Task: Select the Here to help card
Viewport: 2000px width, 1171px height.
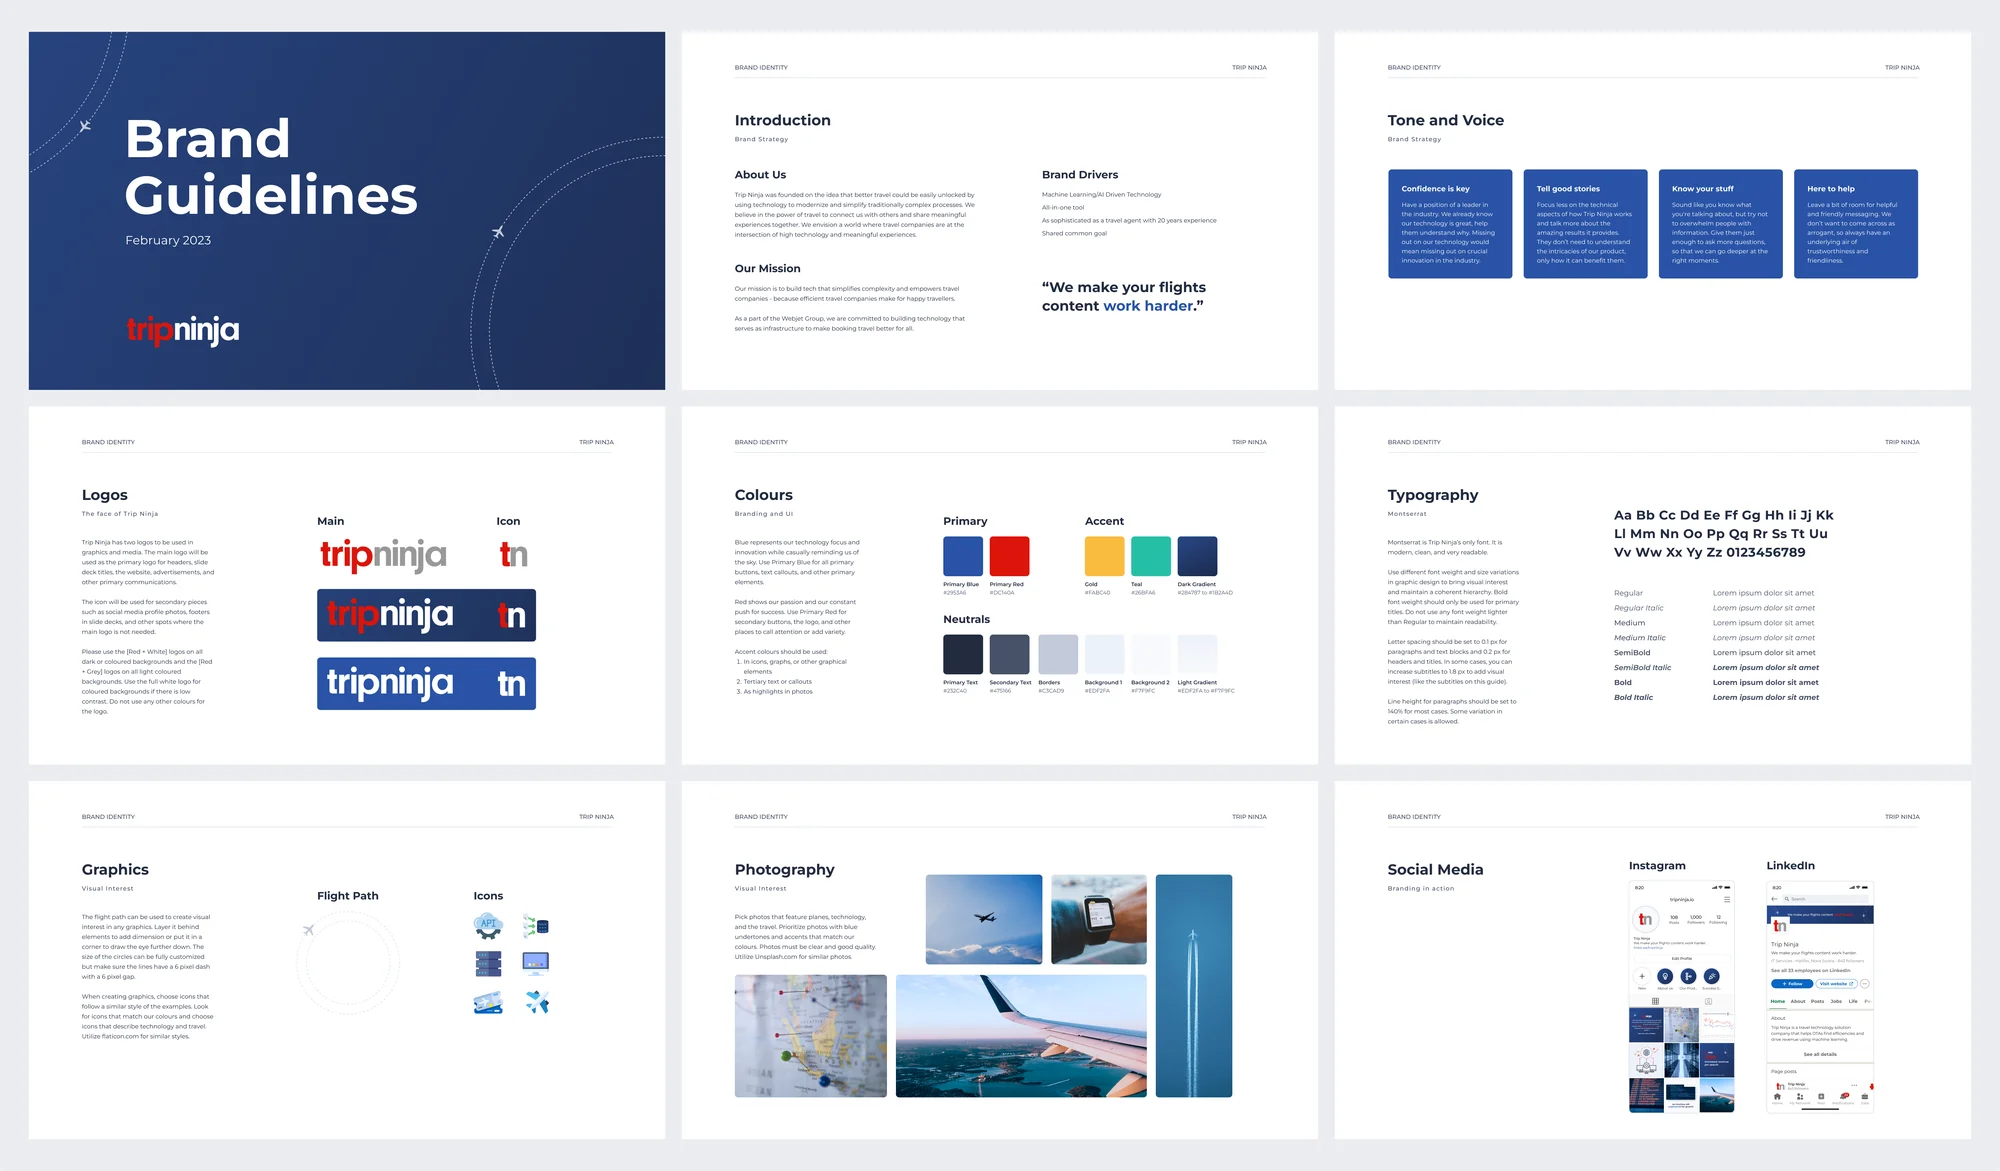Action: [1856, 224]
